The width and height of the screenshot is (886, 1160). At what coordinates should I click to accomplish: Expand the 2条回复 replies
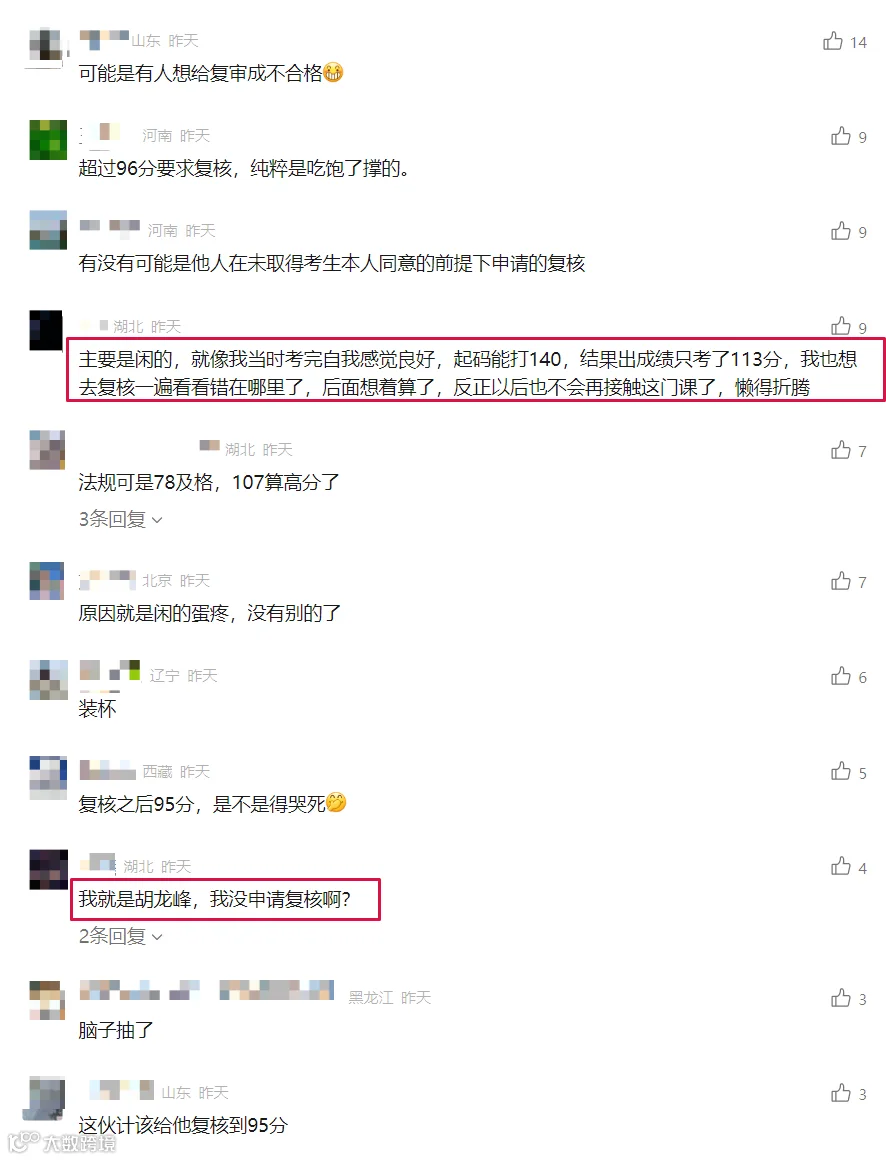coord(121,936)
